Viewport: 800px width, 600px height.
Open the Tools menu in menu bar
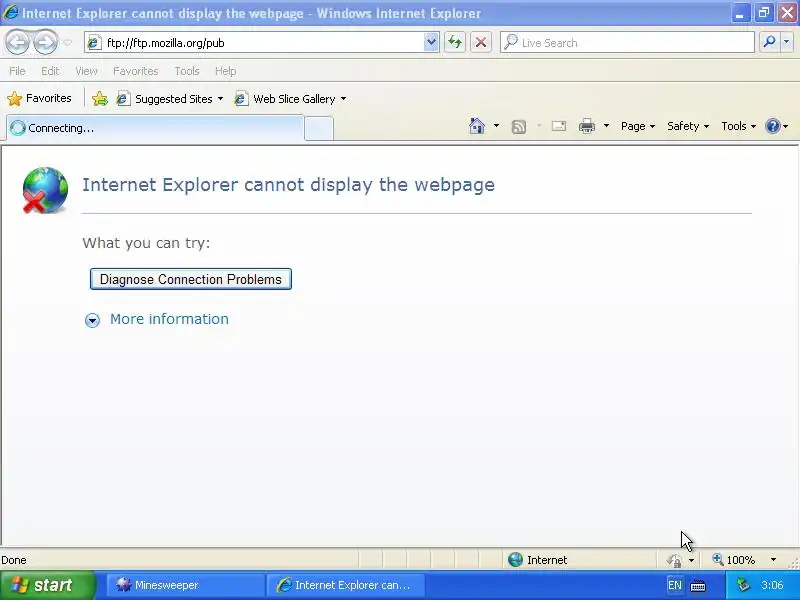click(187, 71)
